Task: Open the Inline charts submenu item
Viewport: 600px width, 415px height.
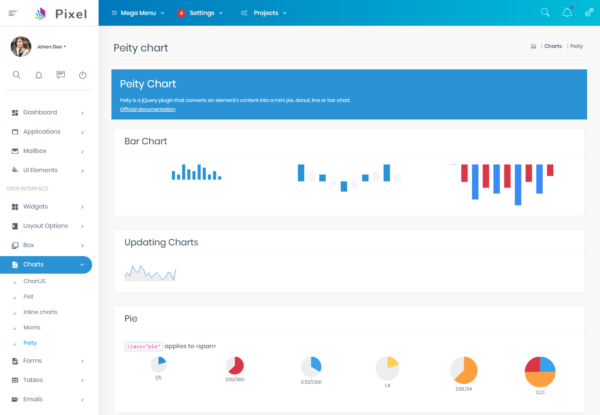Action: click(40, 312)
